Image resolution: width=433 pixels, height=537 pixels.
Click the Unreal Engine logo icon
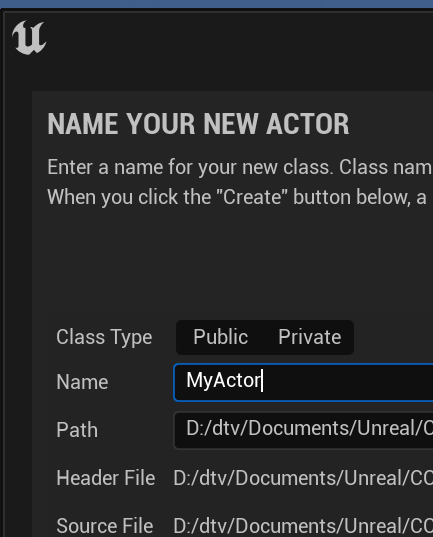29,38
